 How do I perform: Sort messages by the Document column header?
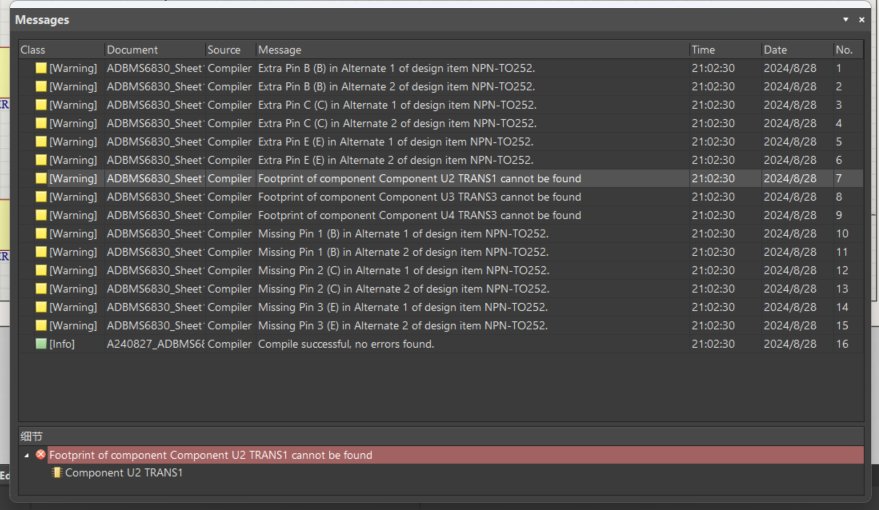pyautogui.click(x=154, y=50)
